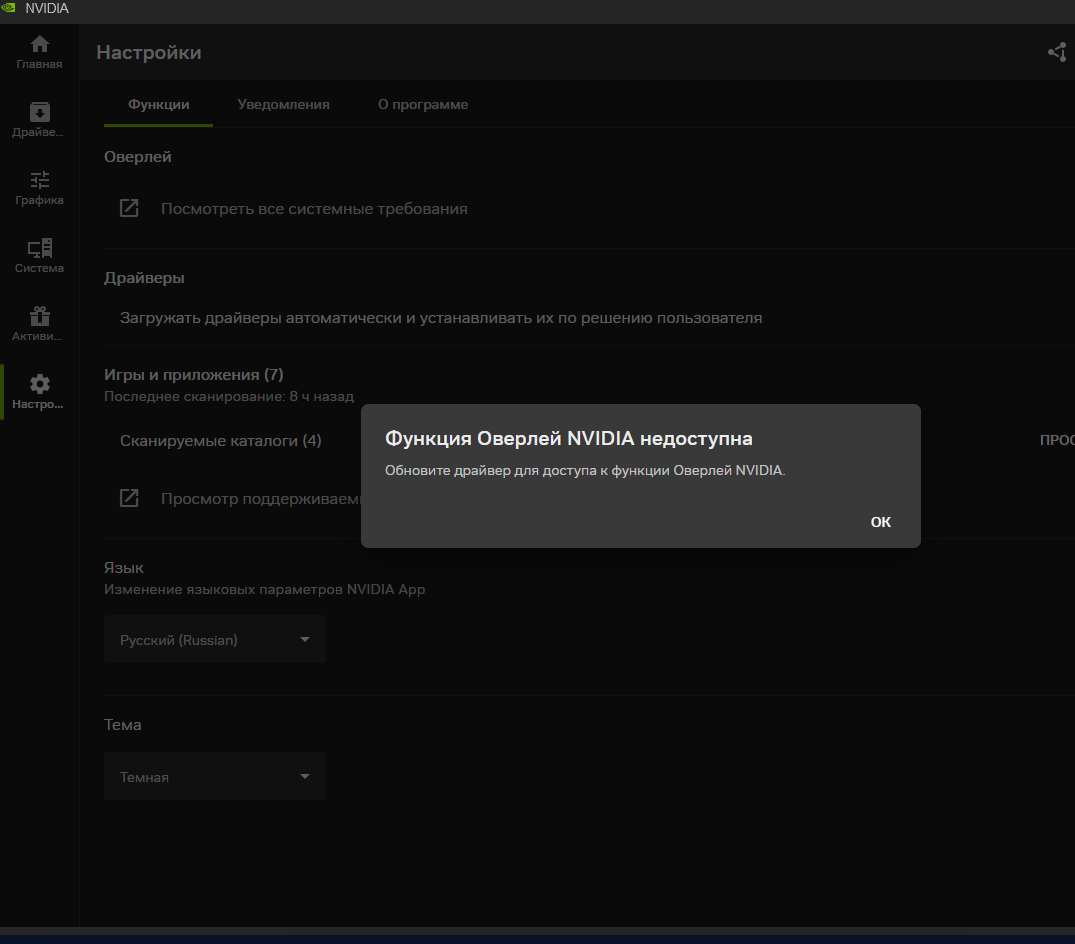Click the driver auto-download option text
This screenshot has width=1075, height=944.
click(441, 318)
